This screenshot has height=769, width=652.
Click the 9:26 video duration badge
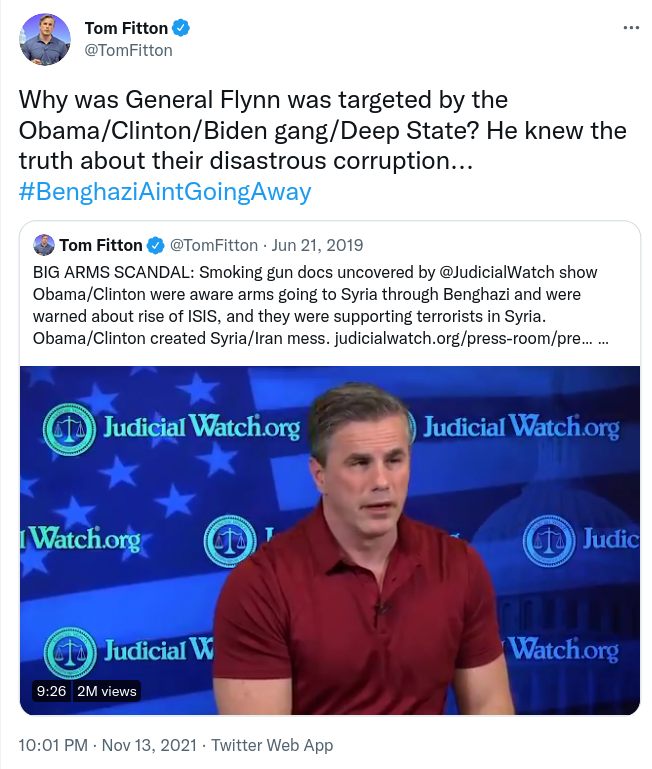click(x=51, y=691)
